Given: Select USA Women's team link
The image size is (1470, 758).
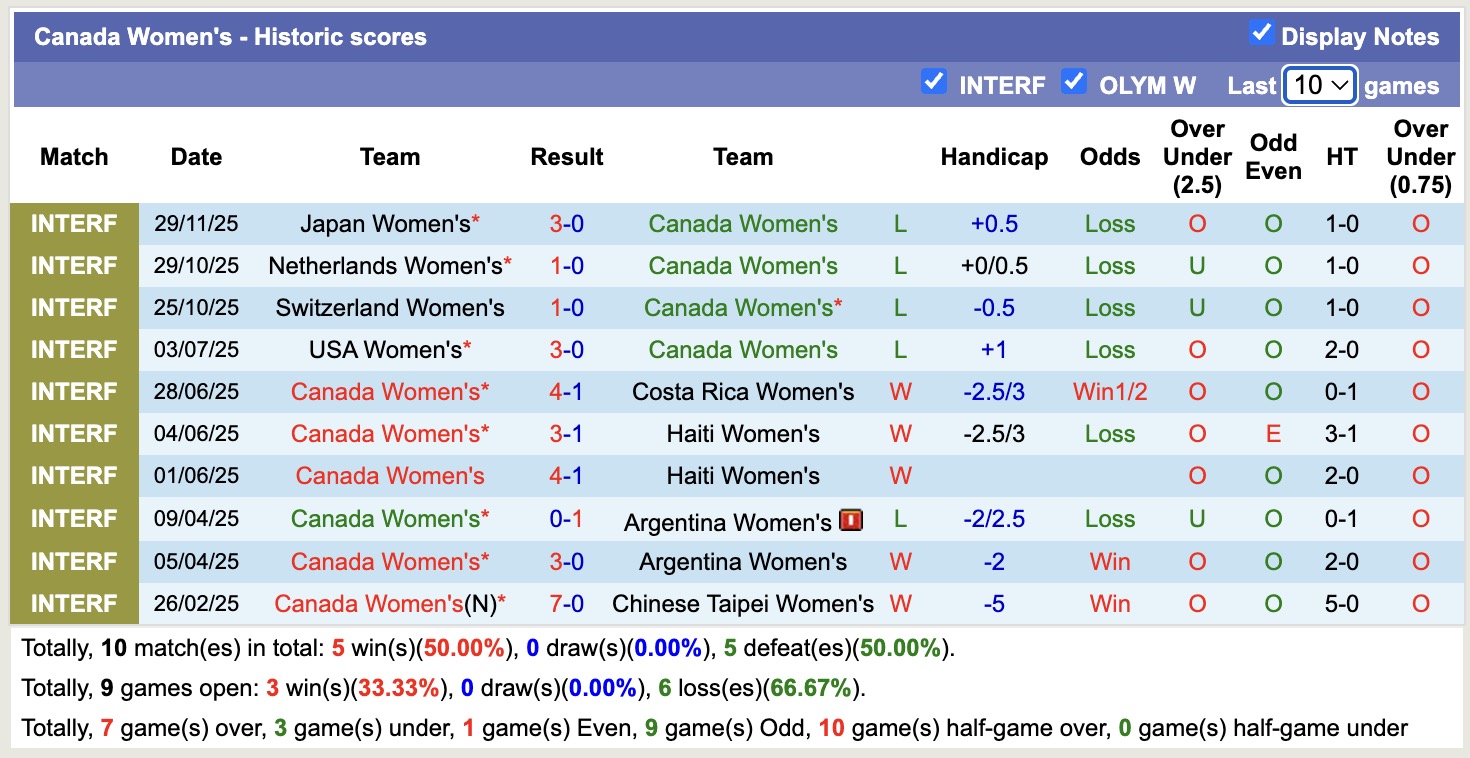Looking at the screenshot, I should click(385, 350).
